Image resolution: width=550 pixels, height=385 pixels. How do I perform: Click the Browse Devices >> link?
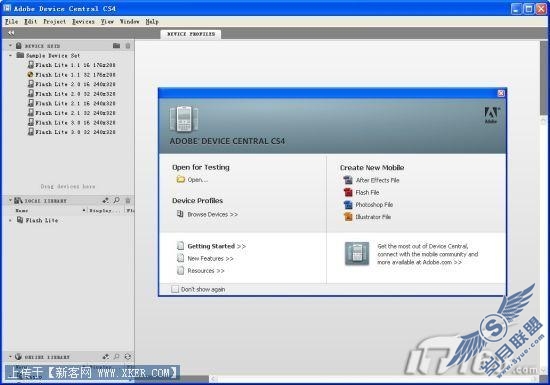pos(213,214)
